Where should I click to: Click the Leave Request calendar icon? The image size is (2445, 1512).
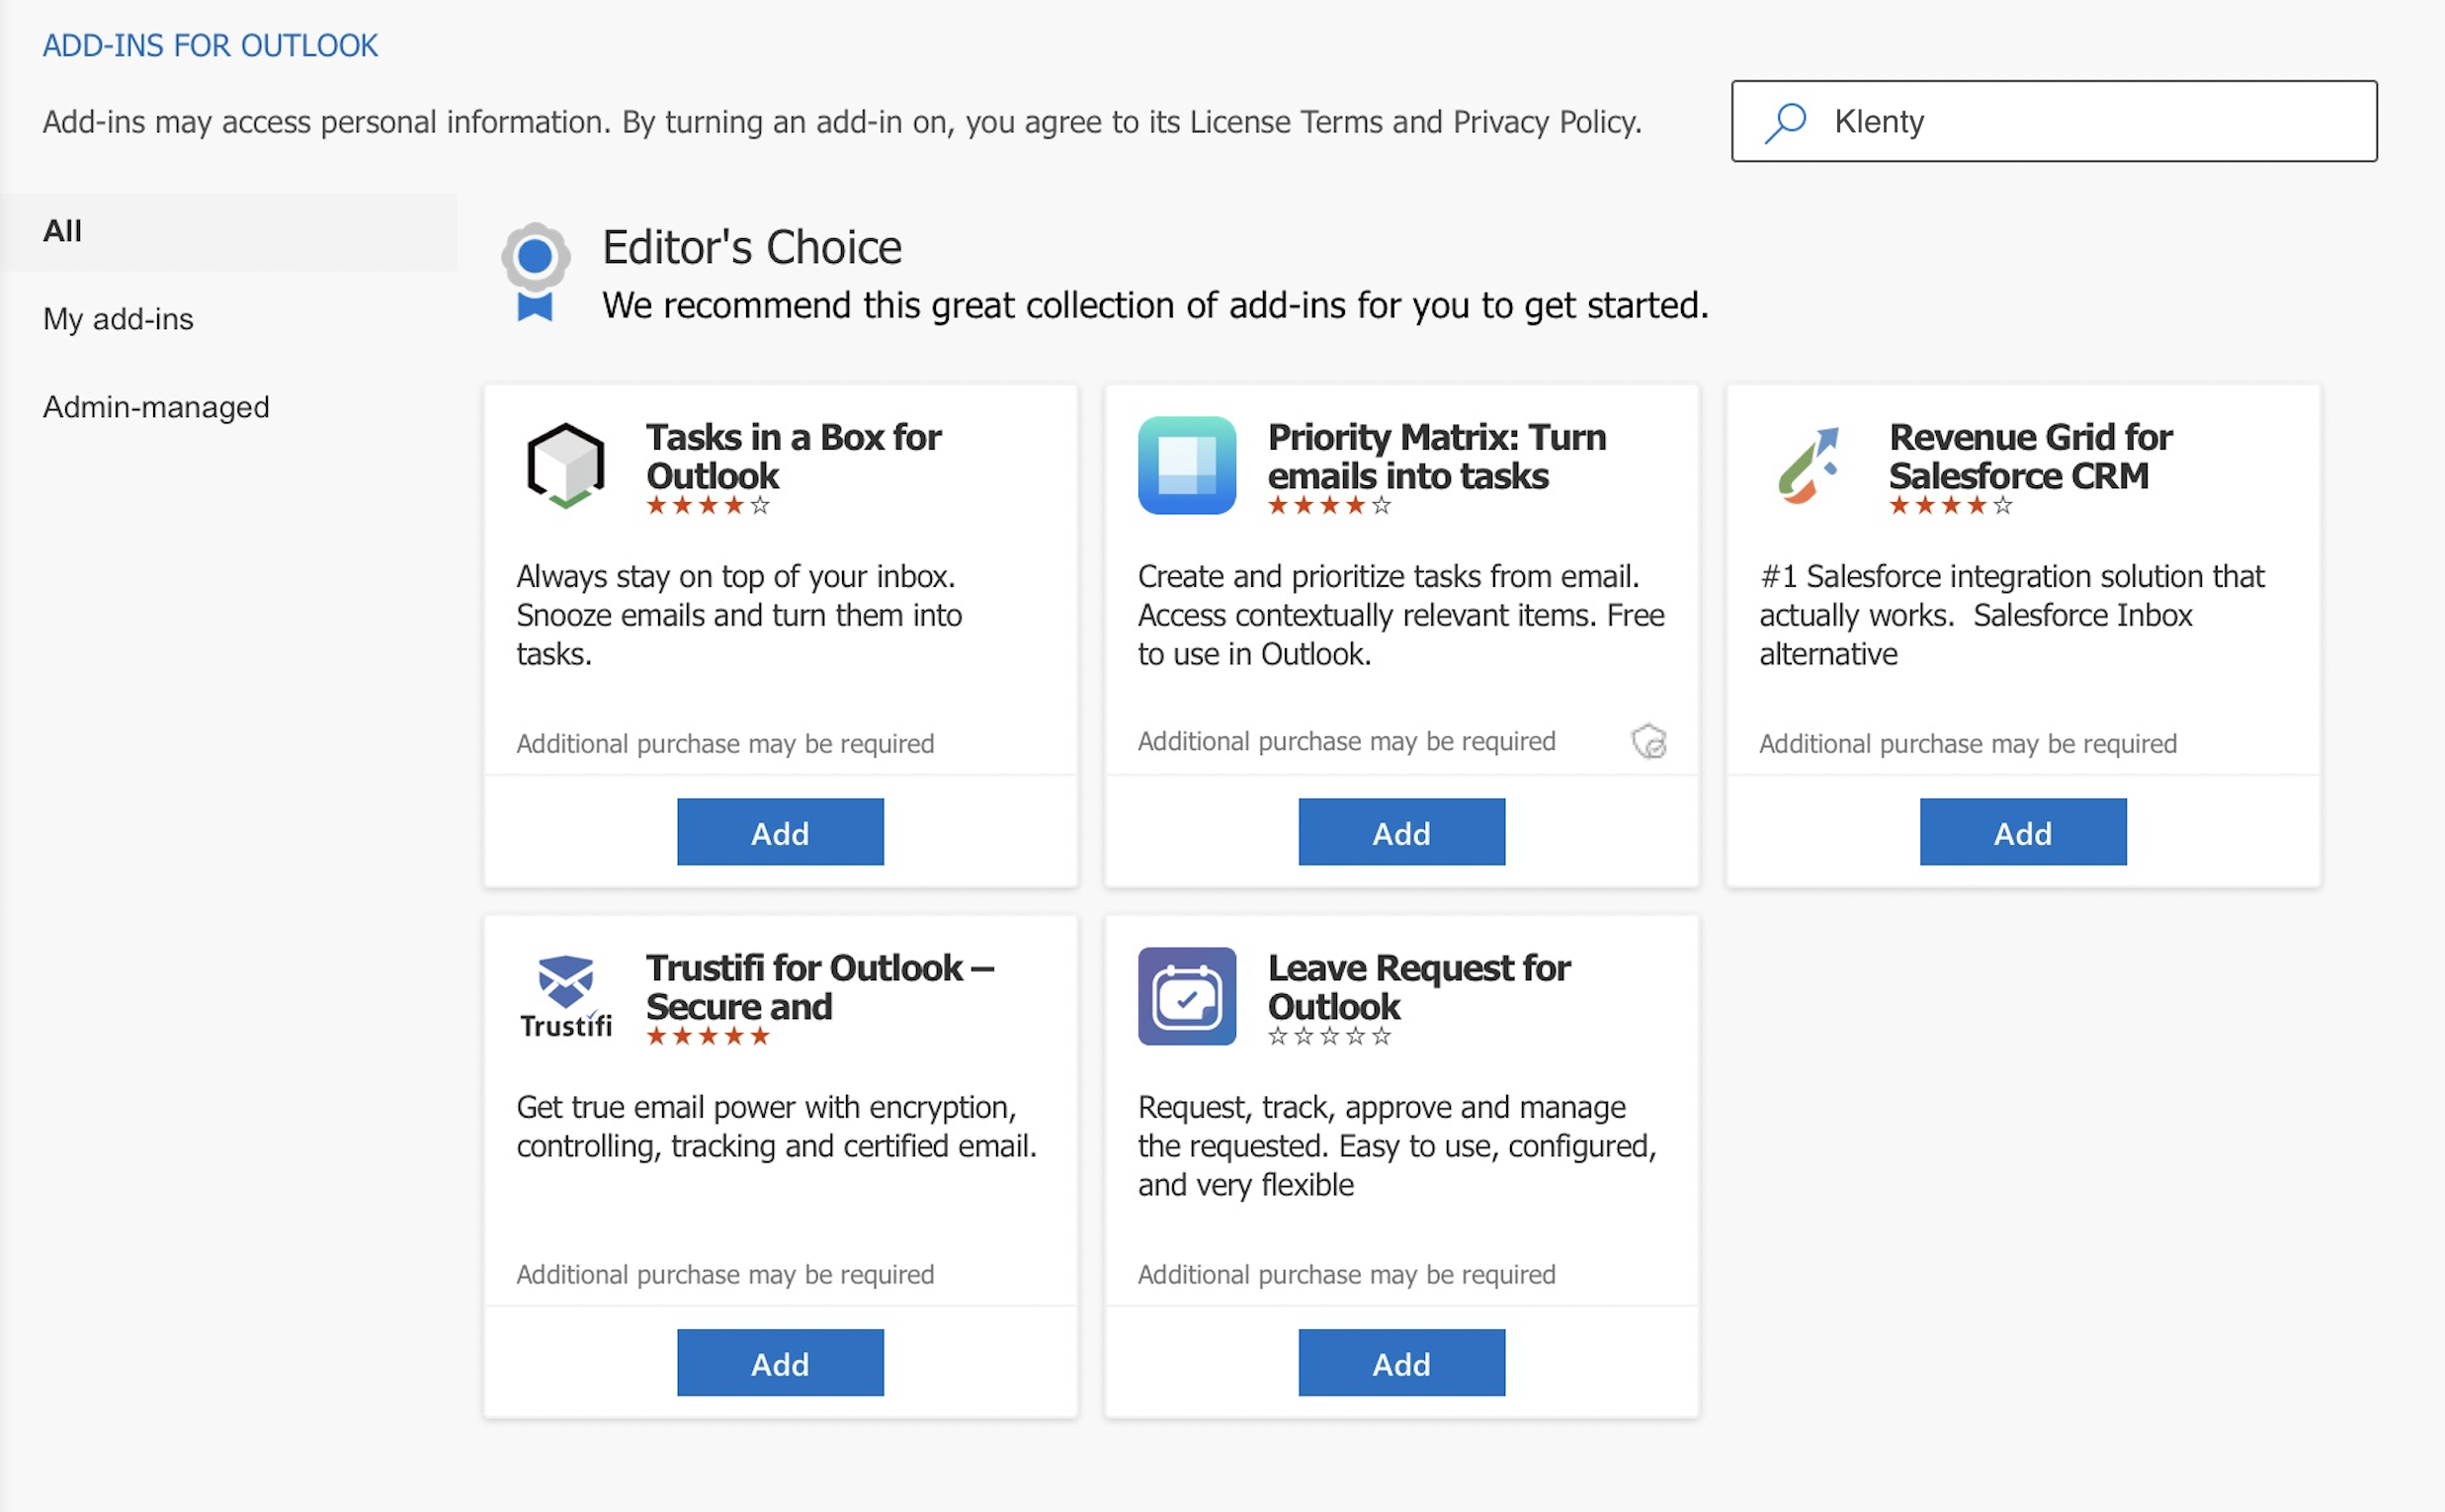1186,996
